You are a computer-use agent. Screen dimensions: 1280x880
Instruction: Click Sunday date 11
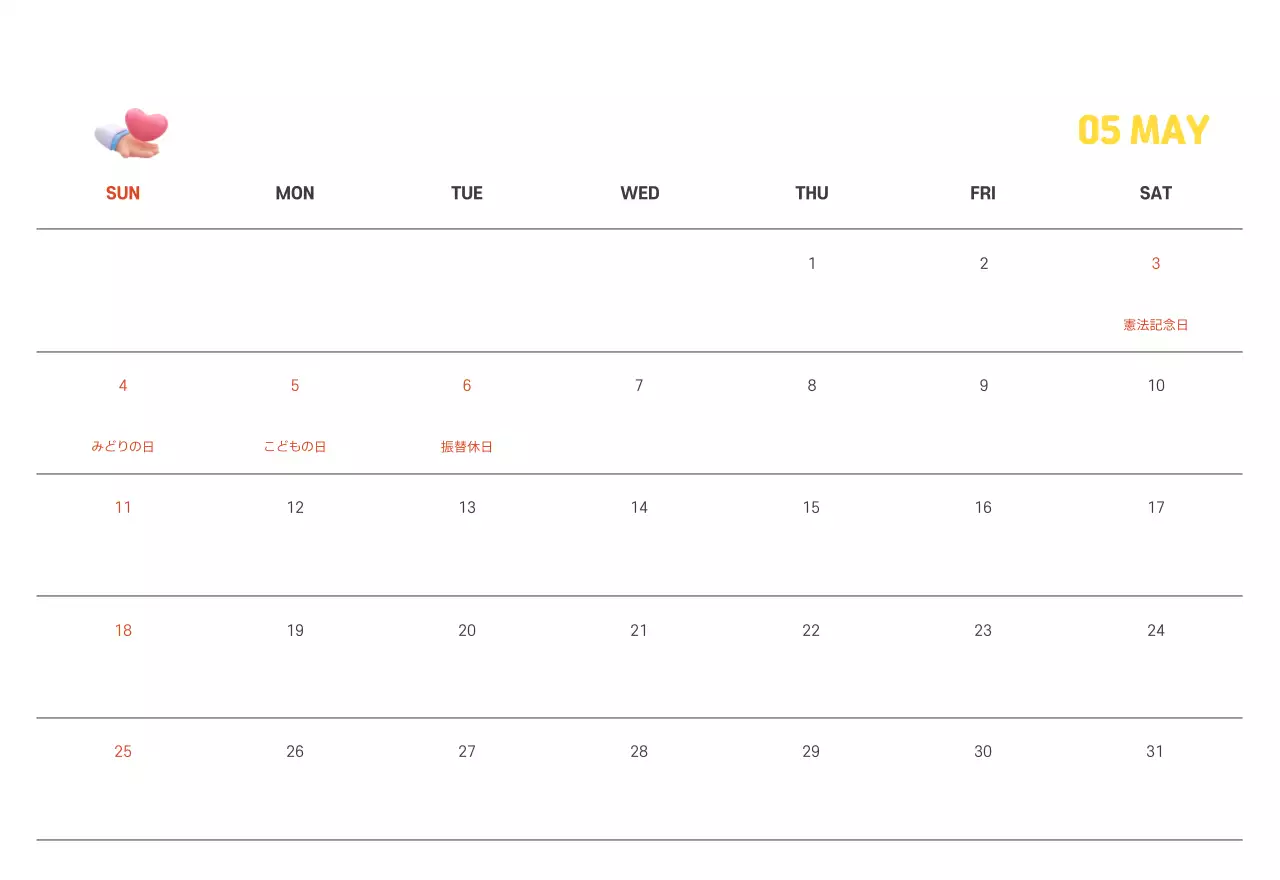pyautogui.click(x=123, y=507)
